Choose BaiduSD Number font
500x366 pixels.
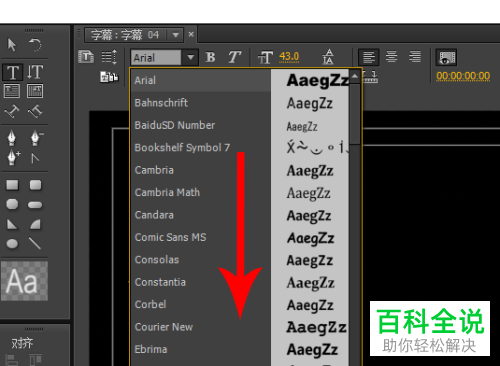pyautogui.click(x=201, y=125)
